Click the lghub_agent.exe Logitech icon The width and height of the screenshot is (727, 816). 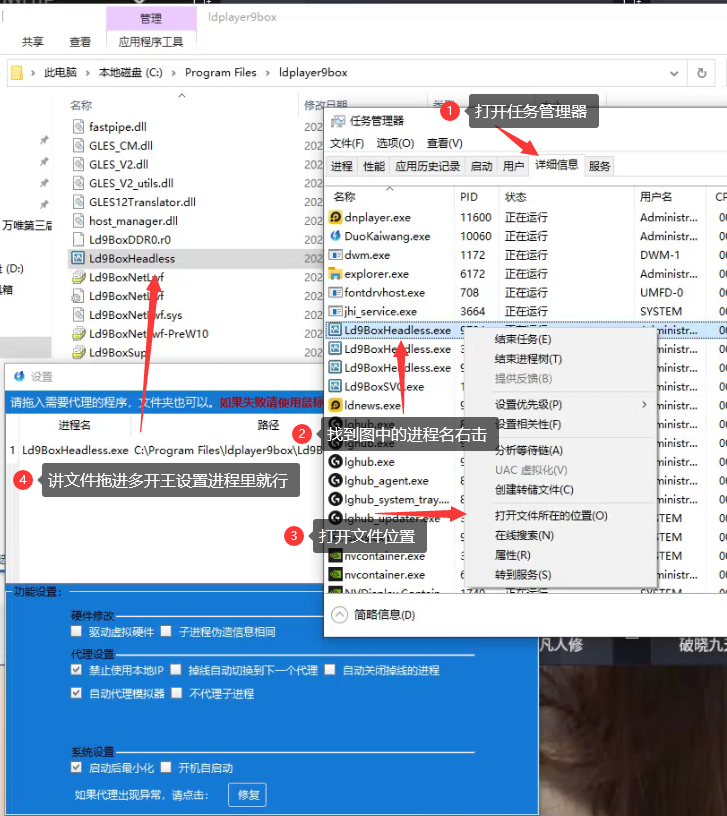336,480
